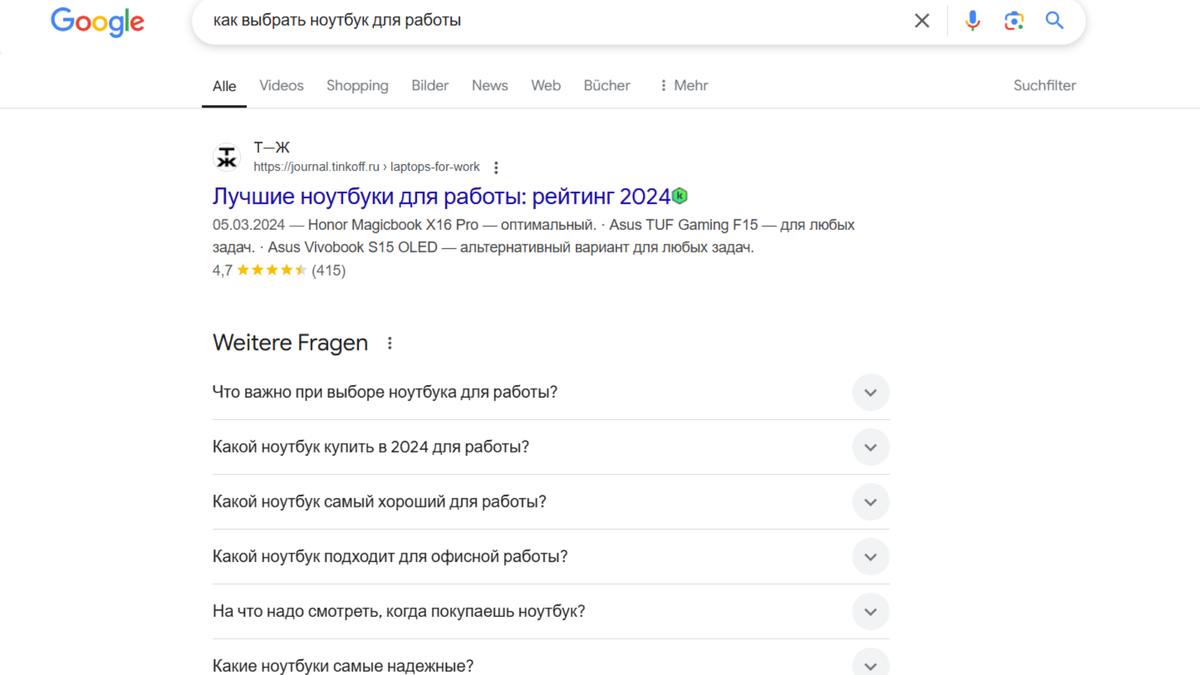Viewport: 1200px width, 675px height.
Task: Click the 4,7 star rating row
Action: tap(279, 270)
